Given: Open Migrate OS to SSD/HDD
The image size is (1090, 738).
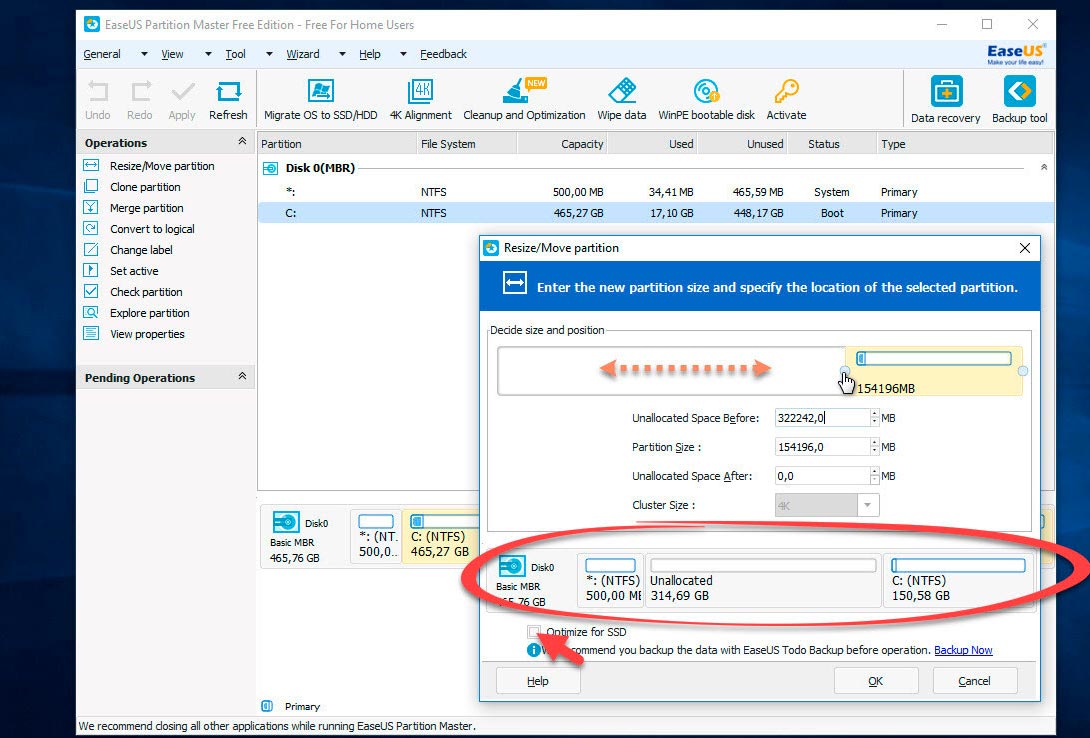Looking at the screenshot, I should pos(320,99).
